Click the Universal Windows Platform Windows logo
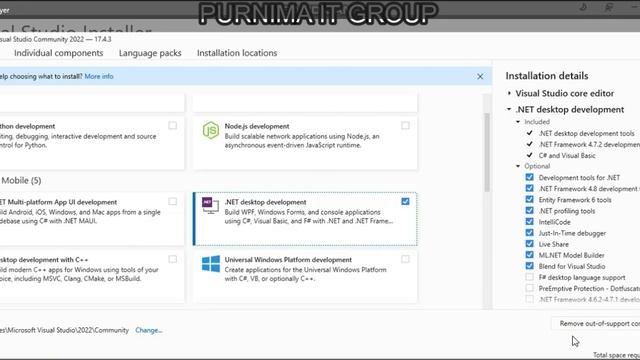This screenshot has height=360, width=640. (211, 264)
